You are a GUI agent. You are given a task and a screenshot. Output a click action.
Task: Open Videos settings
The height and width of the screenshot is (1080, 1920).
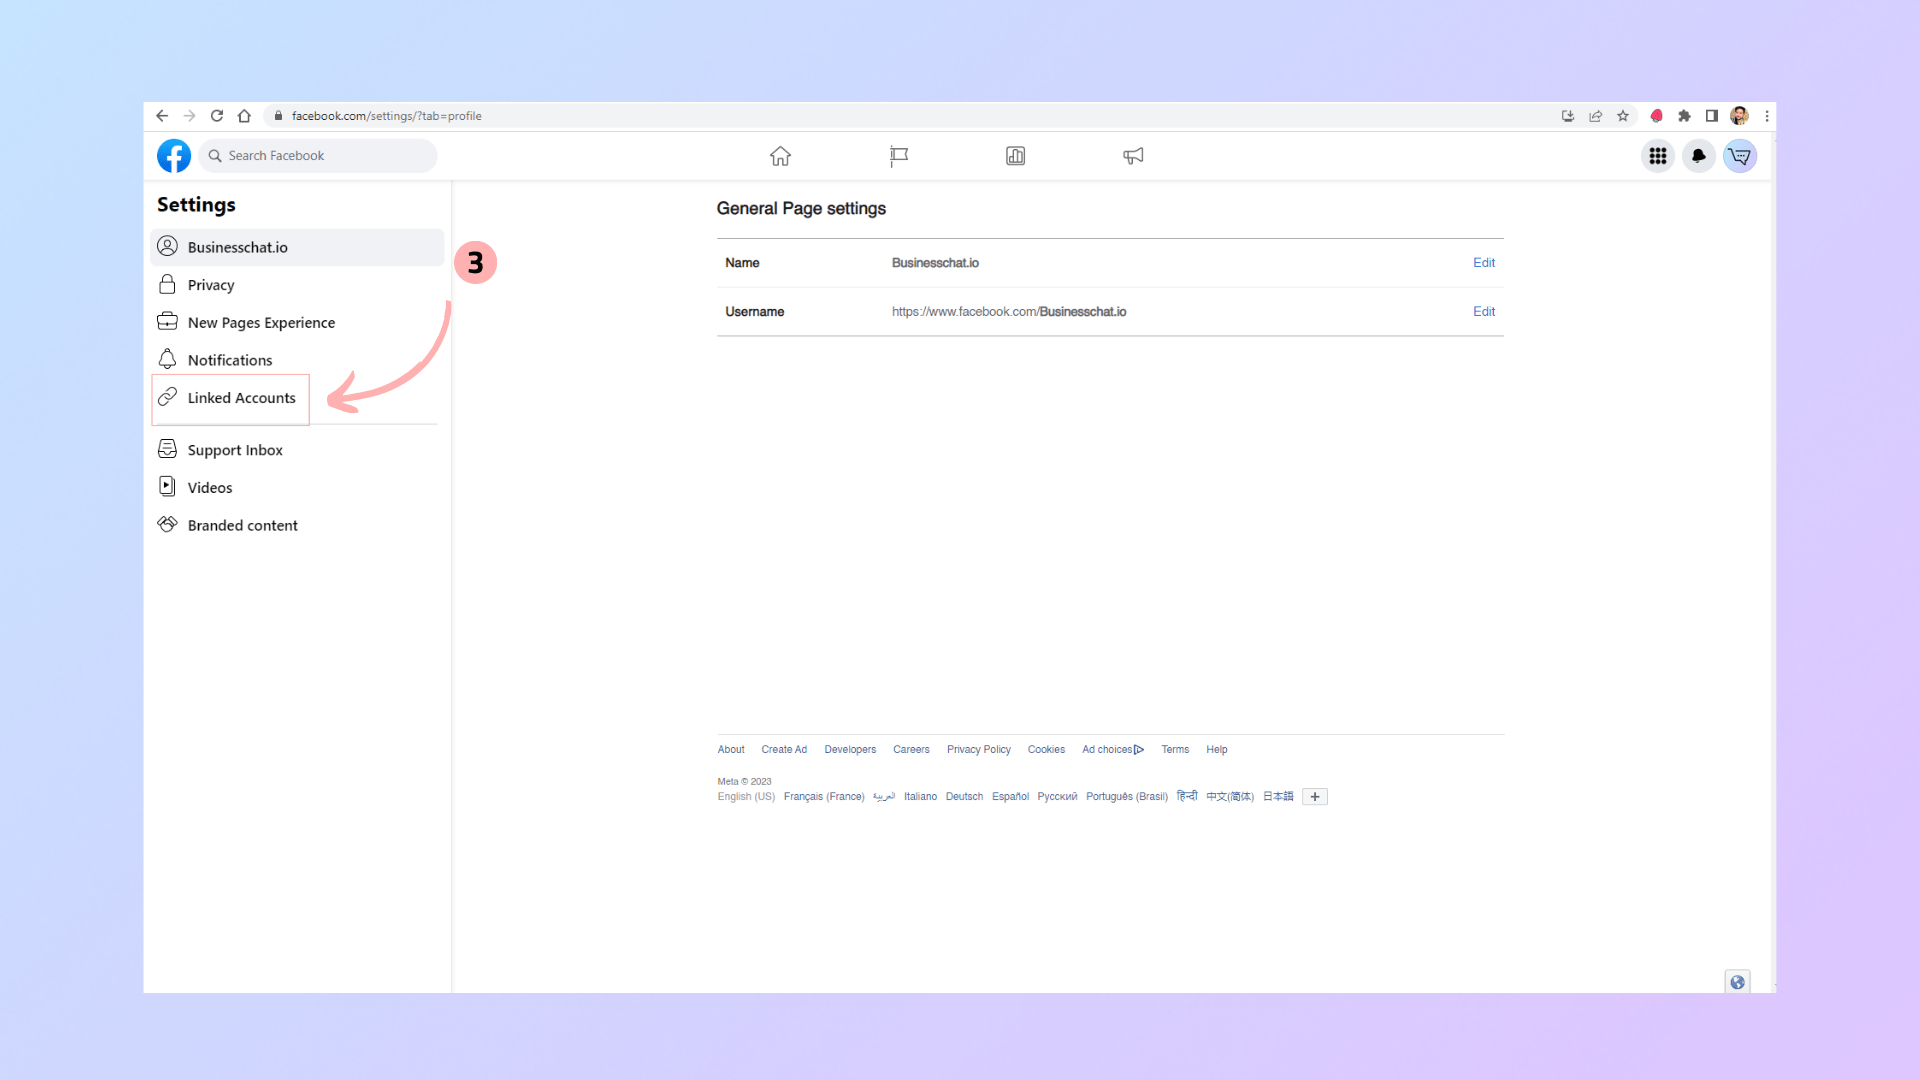tap(297, 488)
